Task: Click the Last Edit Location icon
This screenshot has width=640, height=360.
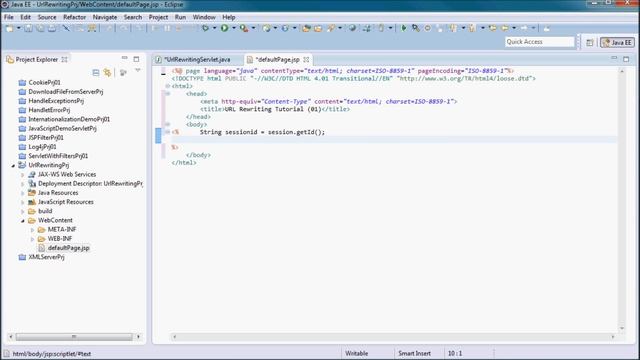Action: (493, 28)
